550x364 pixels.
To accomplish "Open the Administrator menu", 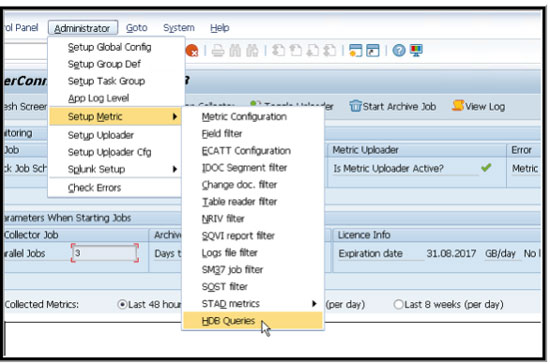I will [82, 28].
